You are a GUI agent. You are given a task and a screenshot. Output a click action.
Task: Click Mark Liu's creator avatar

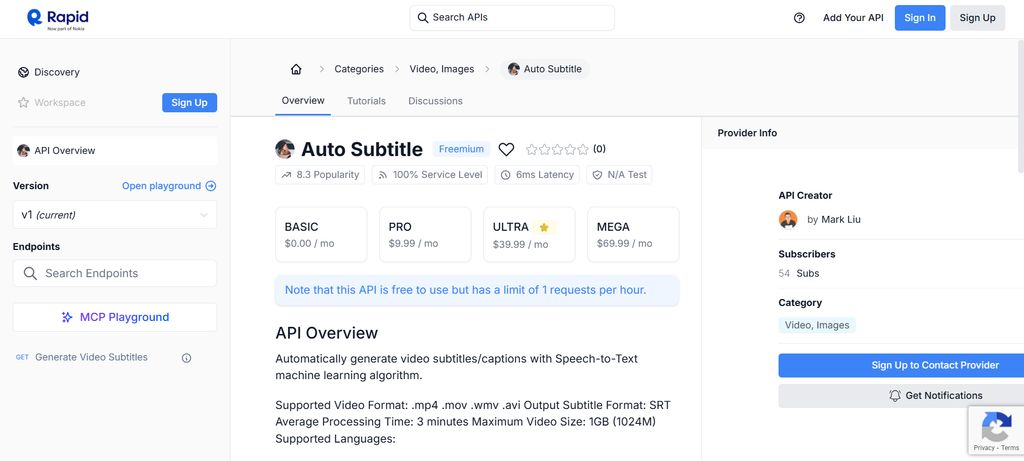tap(788, 219)
